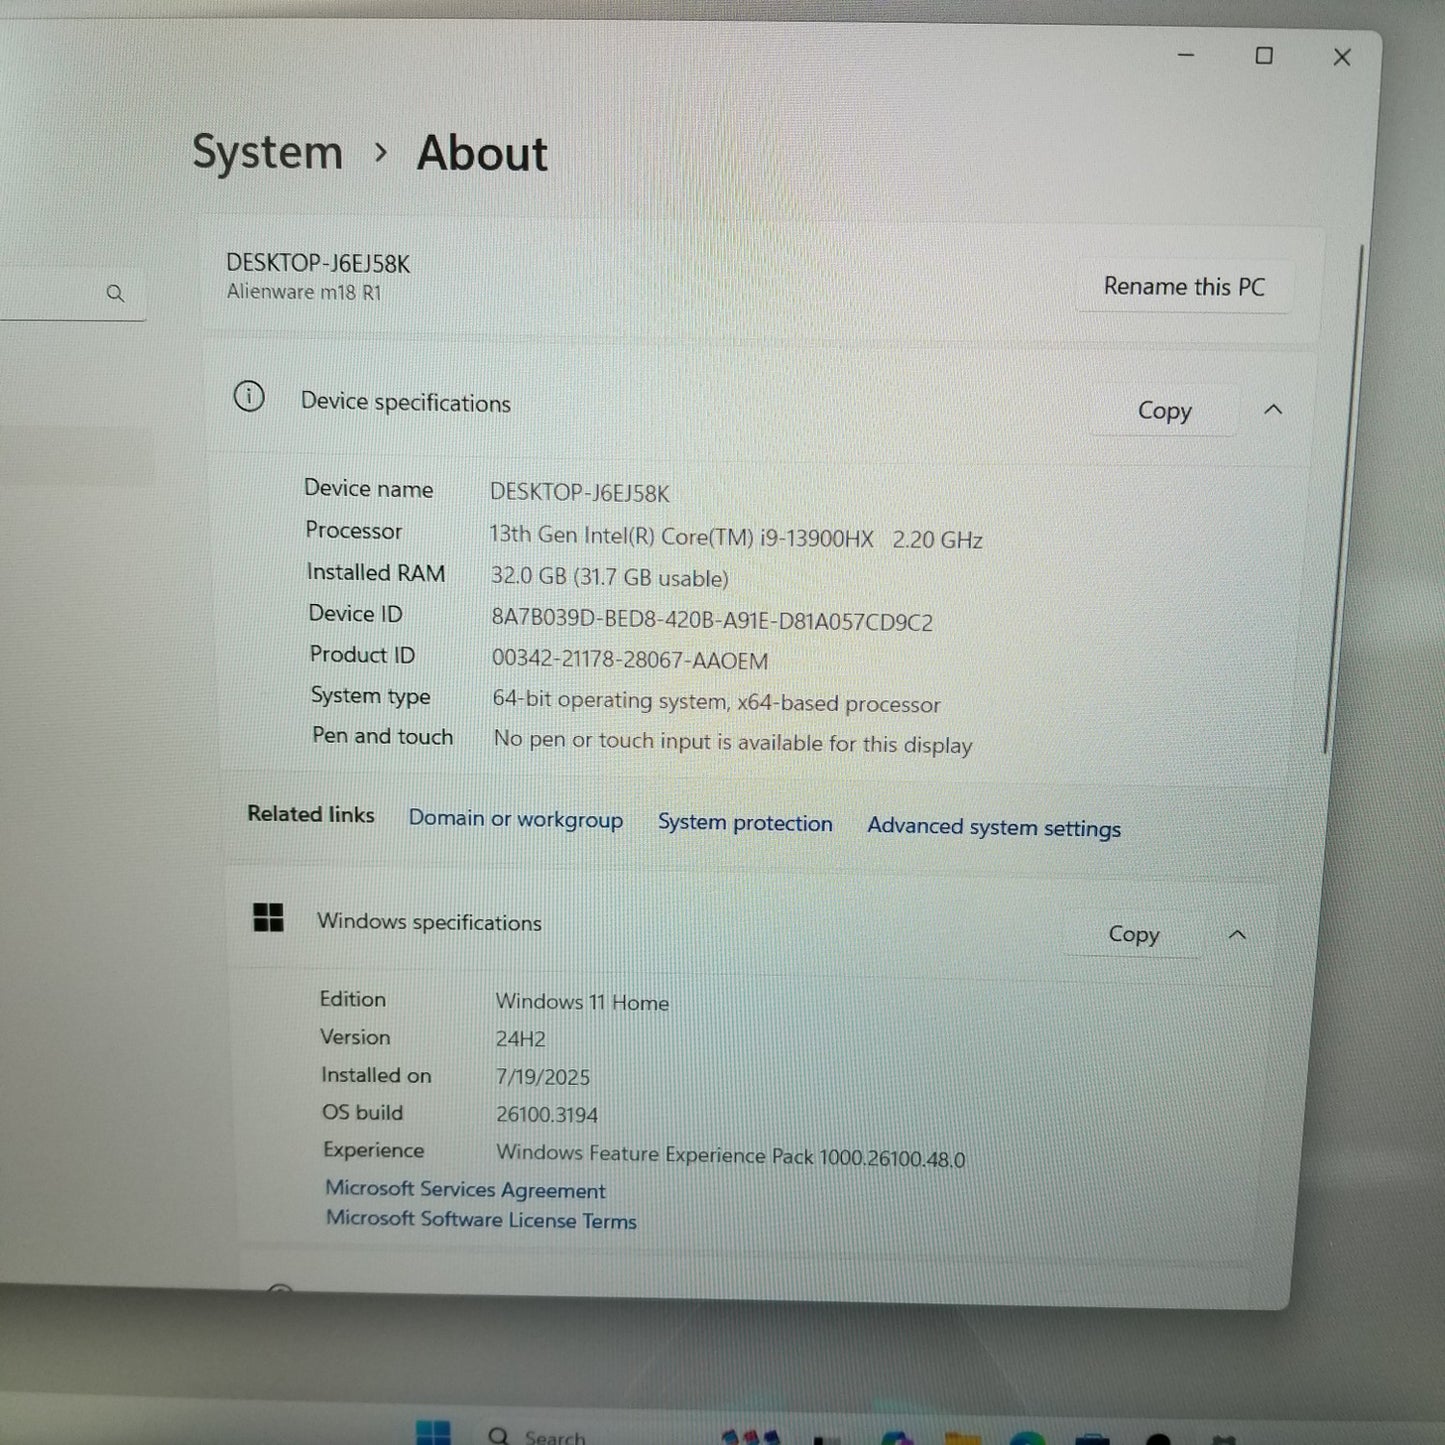
Task: Click the search magnifier icon in sidebar
Action: (115, 293)
